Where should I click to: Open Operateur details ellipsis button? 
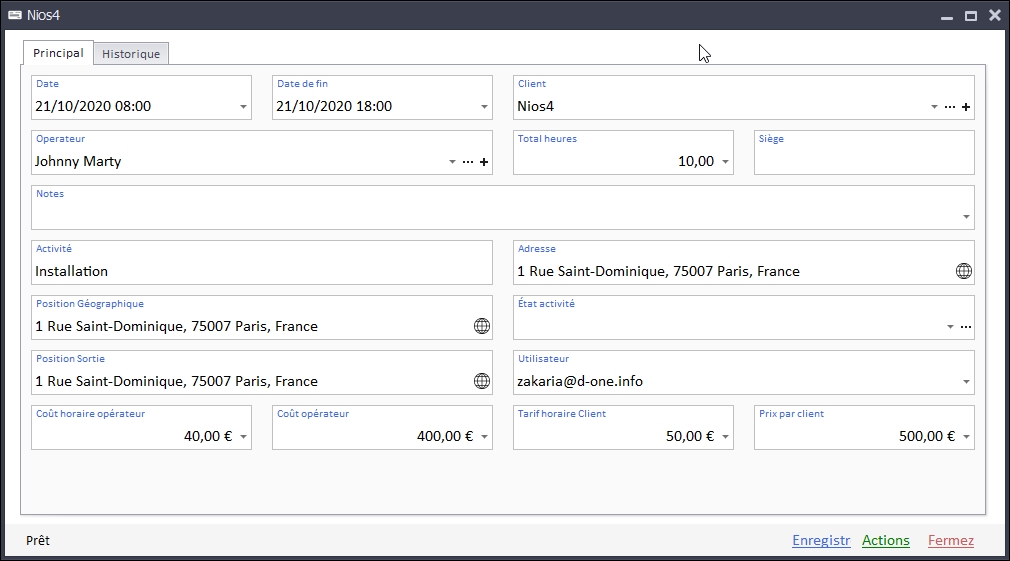click(x=468, y=162)
